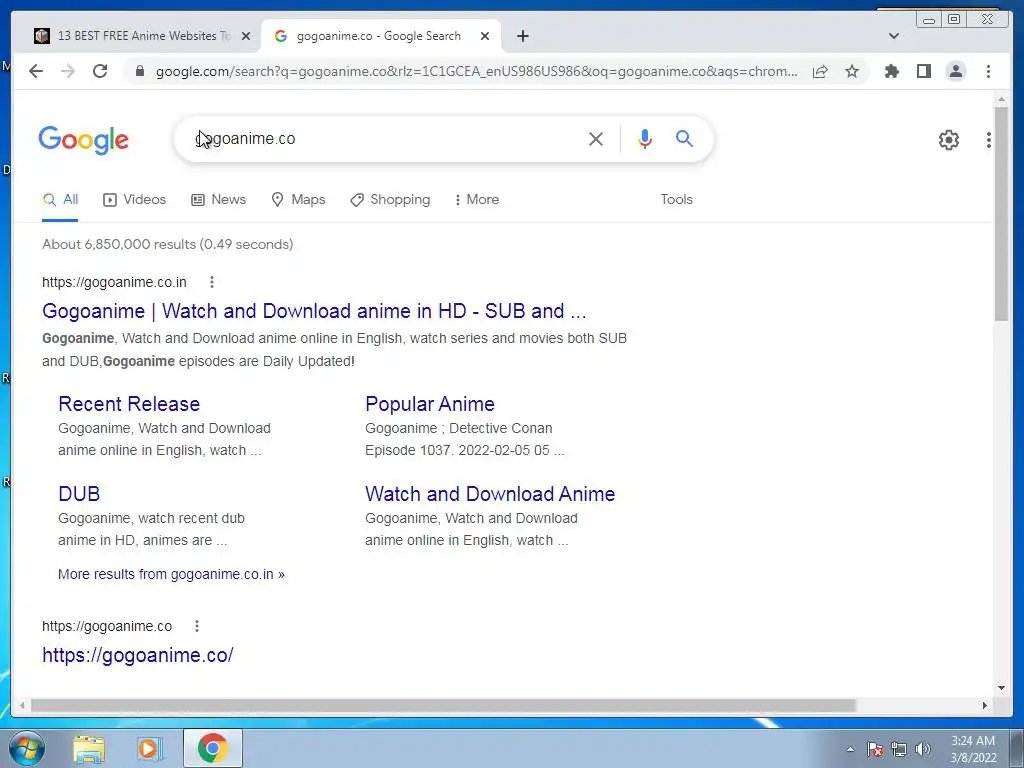Switch to Maps results
1024x768 pixels.
point(298,200)
